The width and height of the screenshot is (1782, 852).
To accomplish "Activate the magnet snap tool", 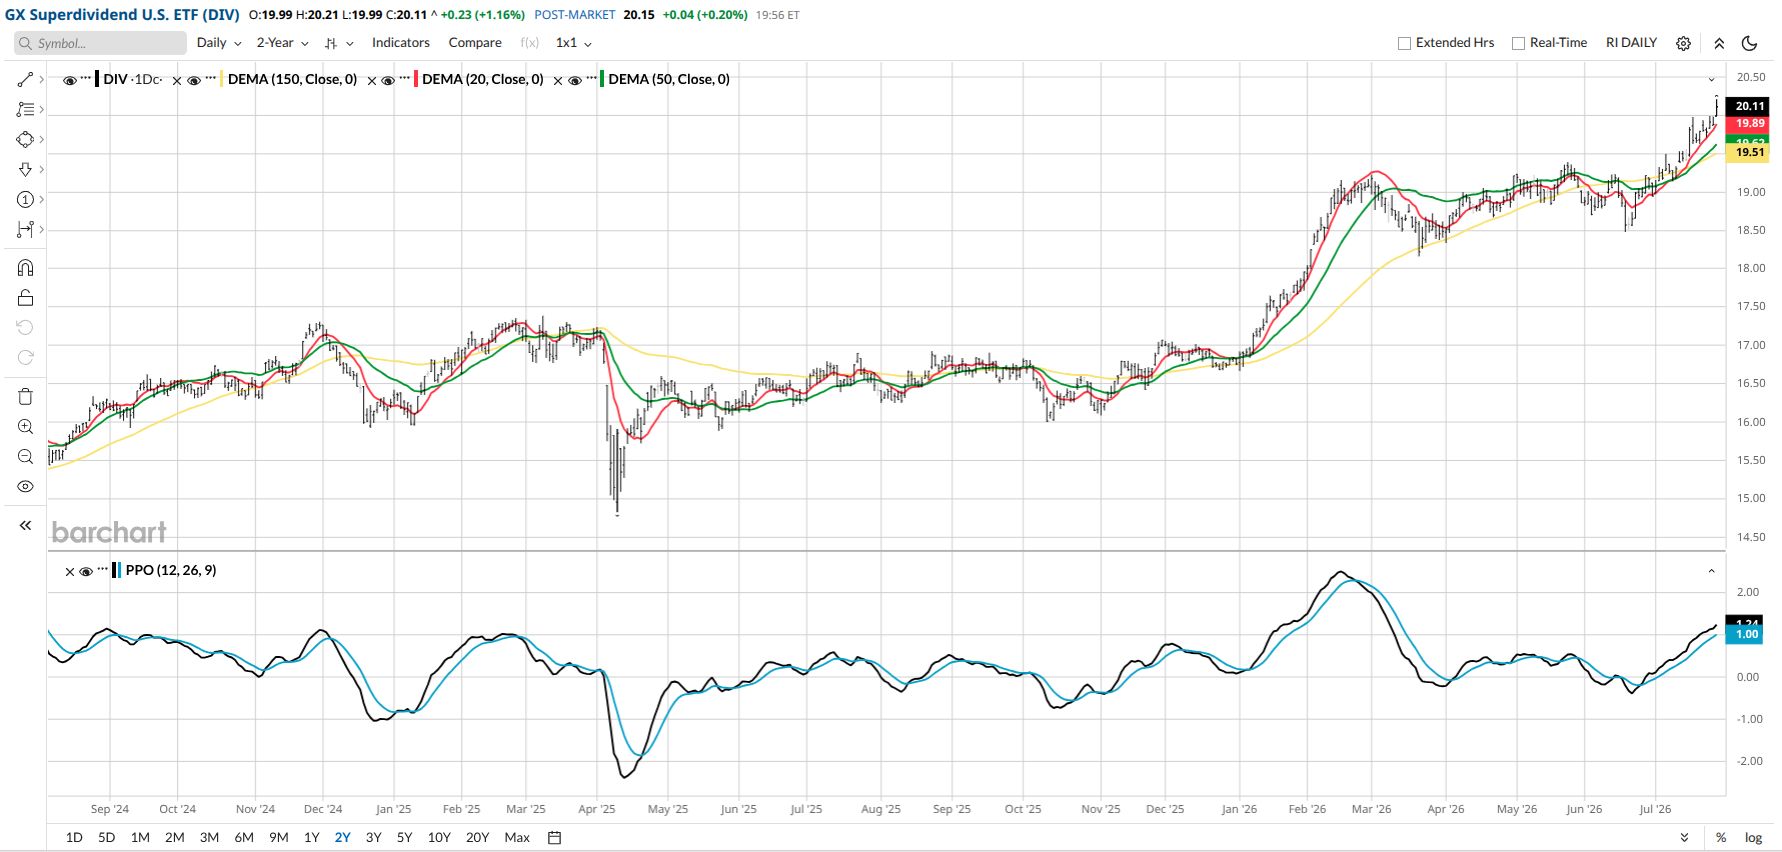I will (x=25, y=267).
